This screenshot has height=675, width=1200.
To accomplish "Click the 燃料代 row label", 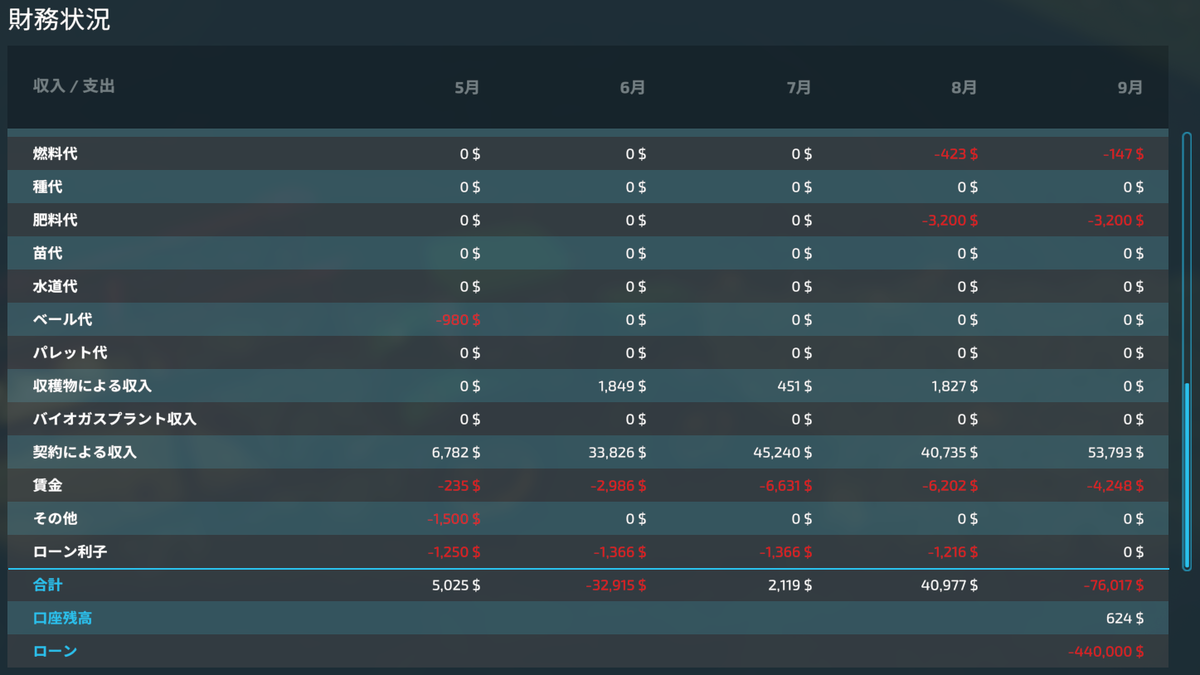I will pyautogui.click(x=55, y=154).
